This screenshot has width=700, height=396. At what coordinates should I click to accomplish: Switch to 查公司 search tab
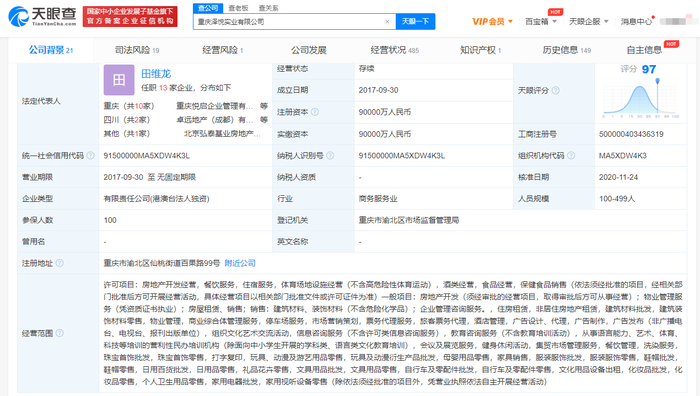click(208, 8)
